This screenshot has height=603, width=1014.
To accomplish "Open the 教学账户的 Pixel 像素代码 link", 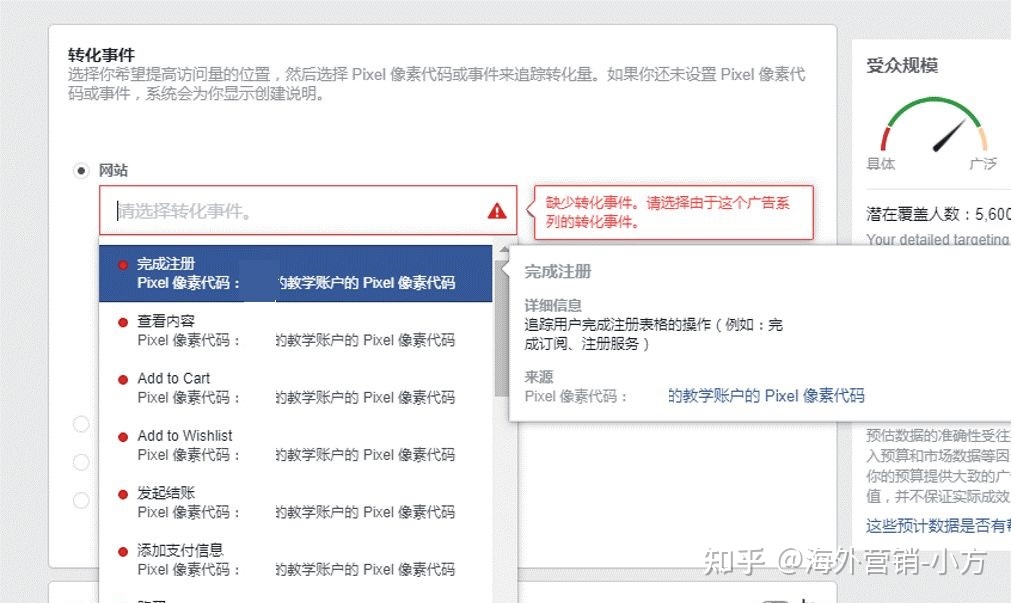I will (x=766, y=396).
